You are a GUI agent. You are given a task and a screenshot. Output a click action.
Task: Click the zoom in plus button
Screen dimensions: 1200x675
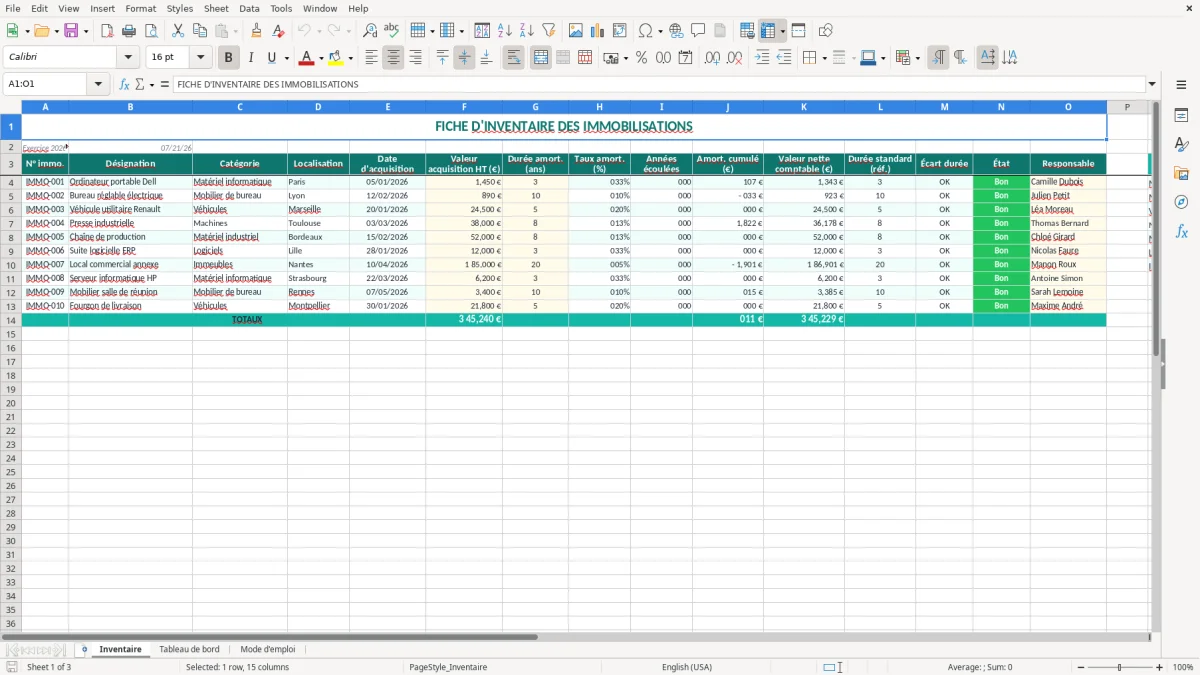(x=1160, y=667)
